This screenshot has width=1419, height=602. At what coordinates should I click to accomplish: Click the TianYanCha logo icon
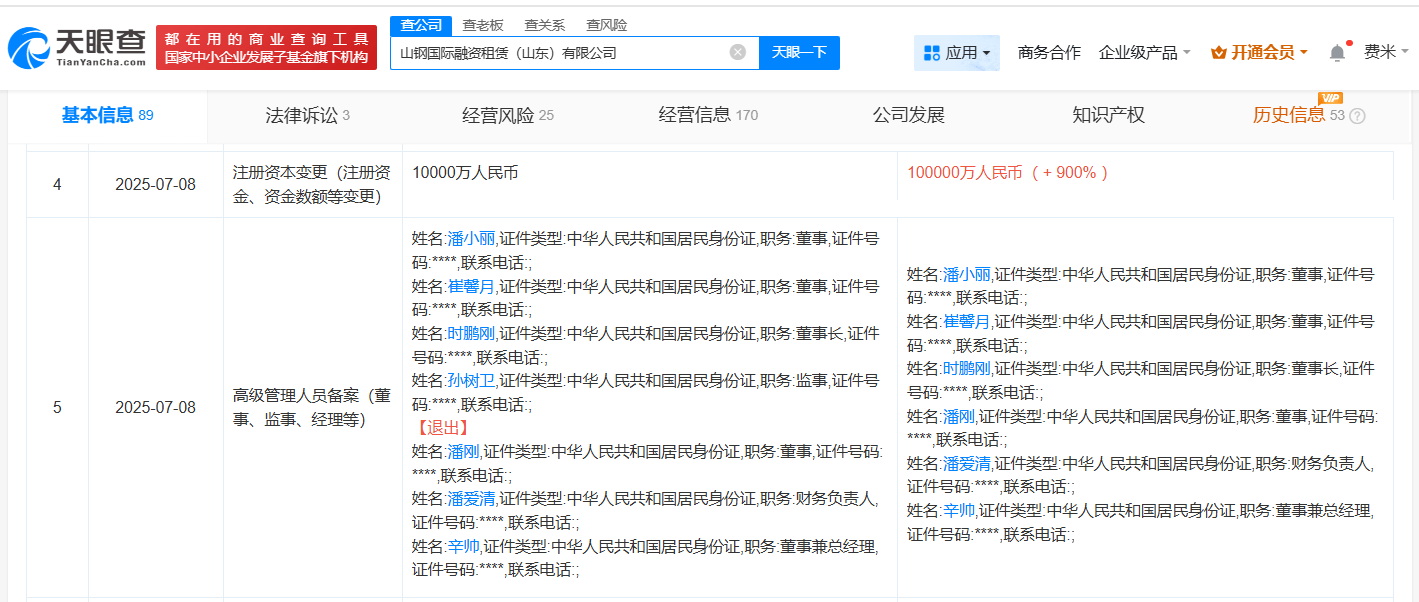tap(28, 48)
